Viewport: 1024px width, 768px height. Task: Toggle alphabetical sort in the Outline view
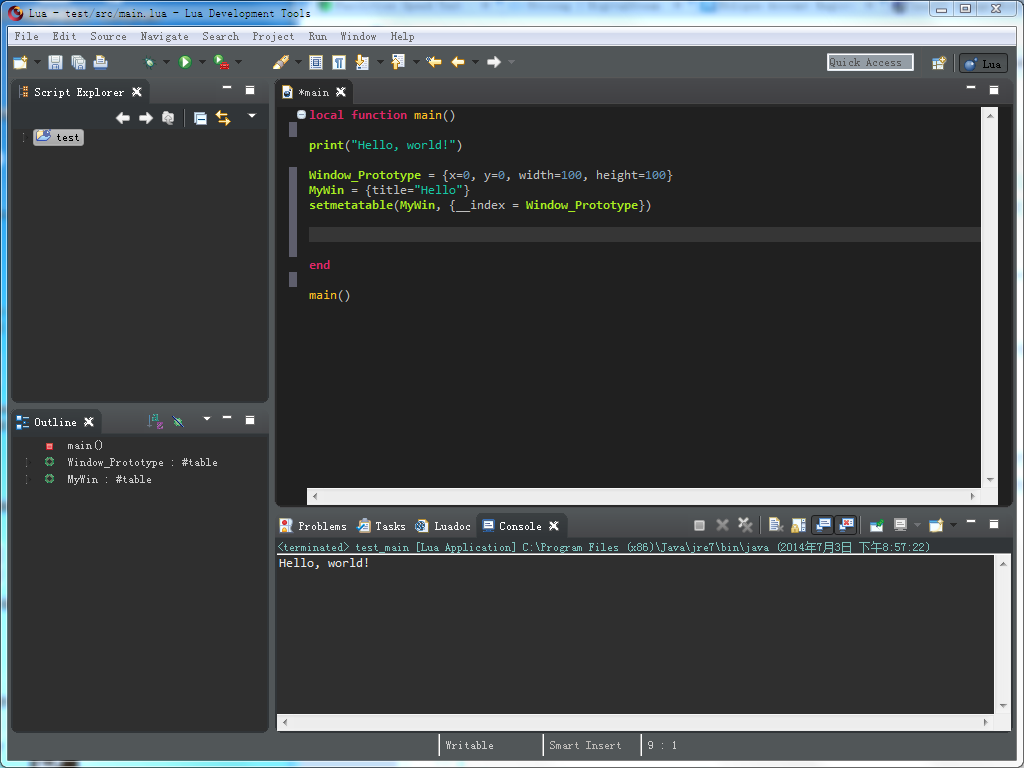[x=155, y=422]
